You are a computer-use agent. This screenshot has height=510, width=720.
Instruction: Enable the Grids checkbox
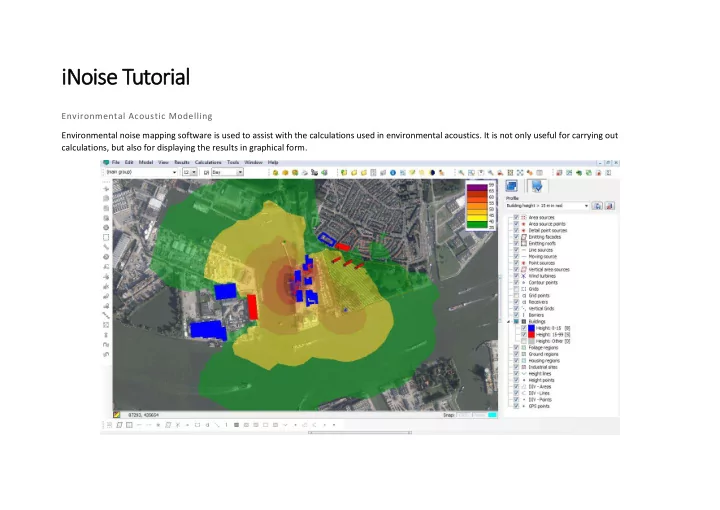pyautogui.click(x=516, y=289)
